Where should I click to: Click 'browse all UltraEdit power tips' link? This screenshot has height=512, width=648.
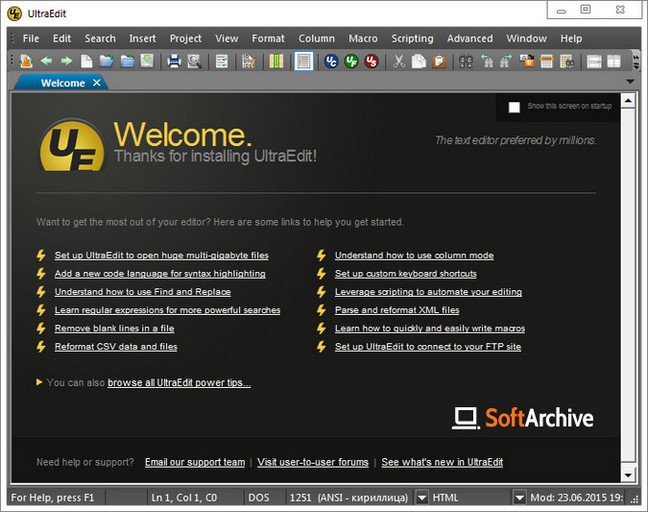tap(179, 383)
